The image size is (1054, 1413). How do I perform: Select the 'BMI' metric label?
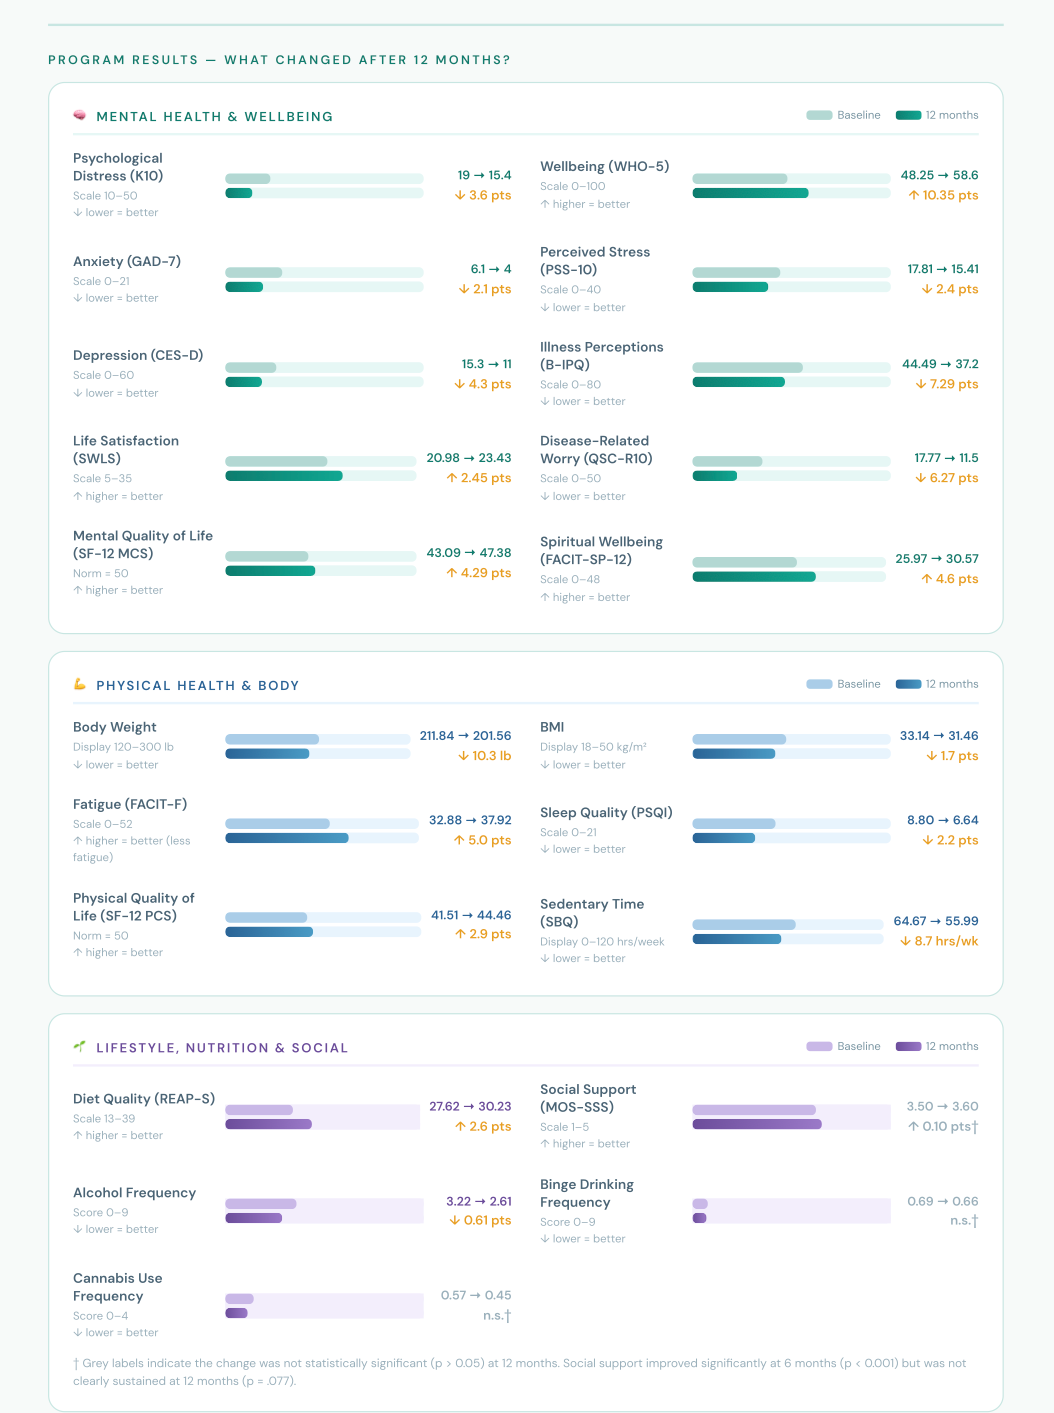[x=552, y=727]
